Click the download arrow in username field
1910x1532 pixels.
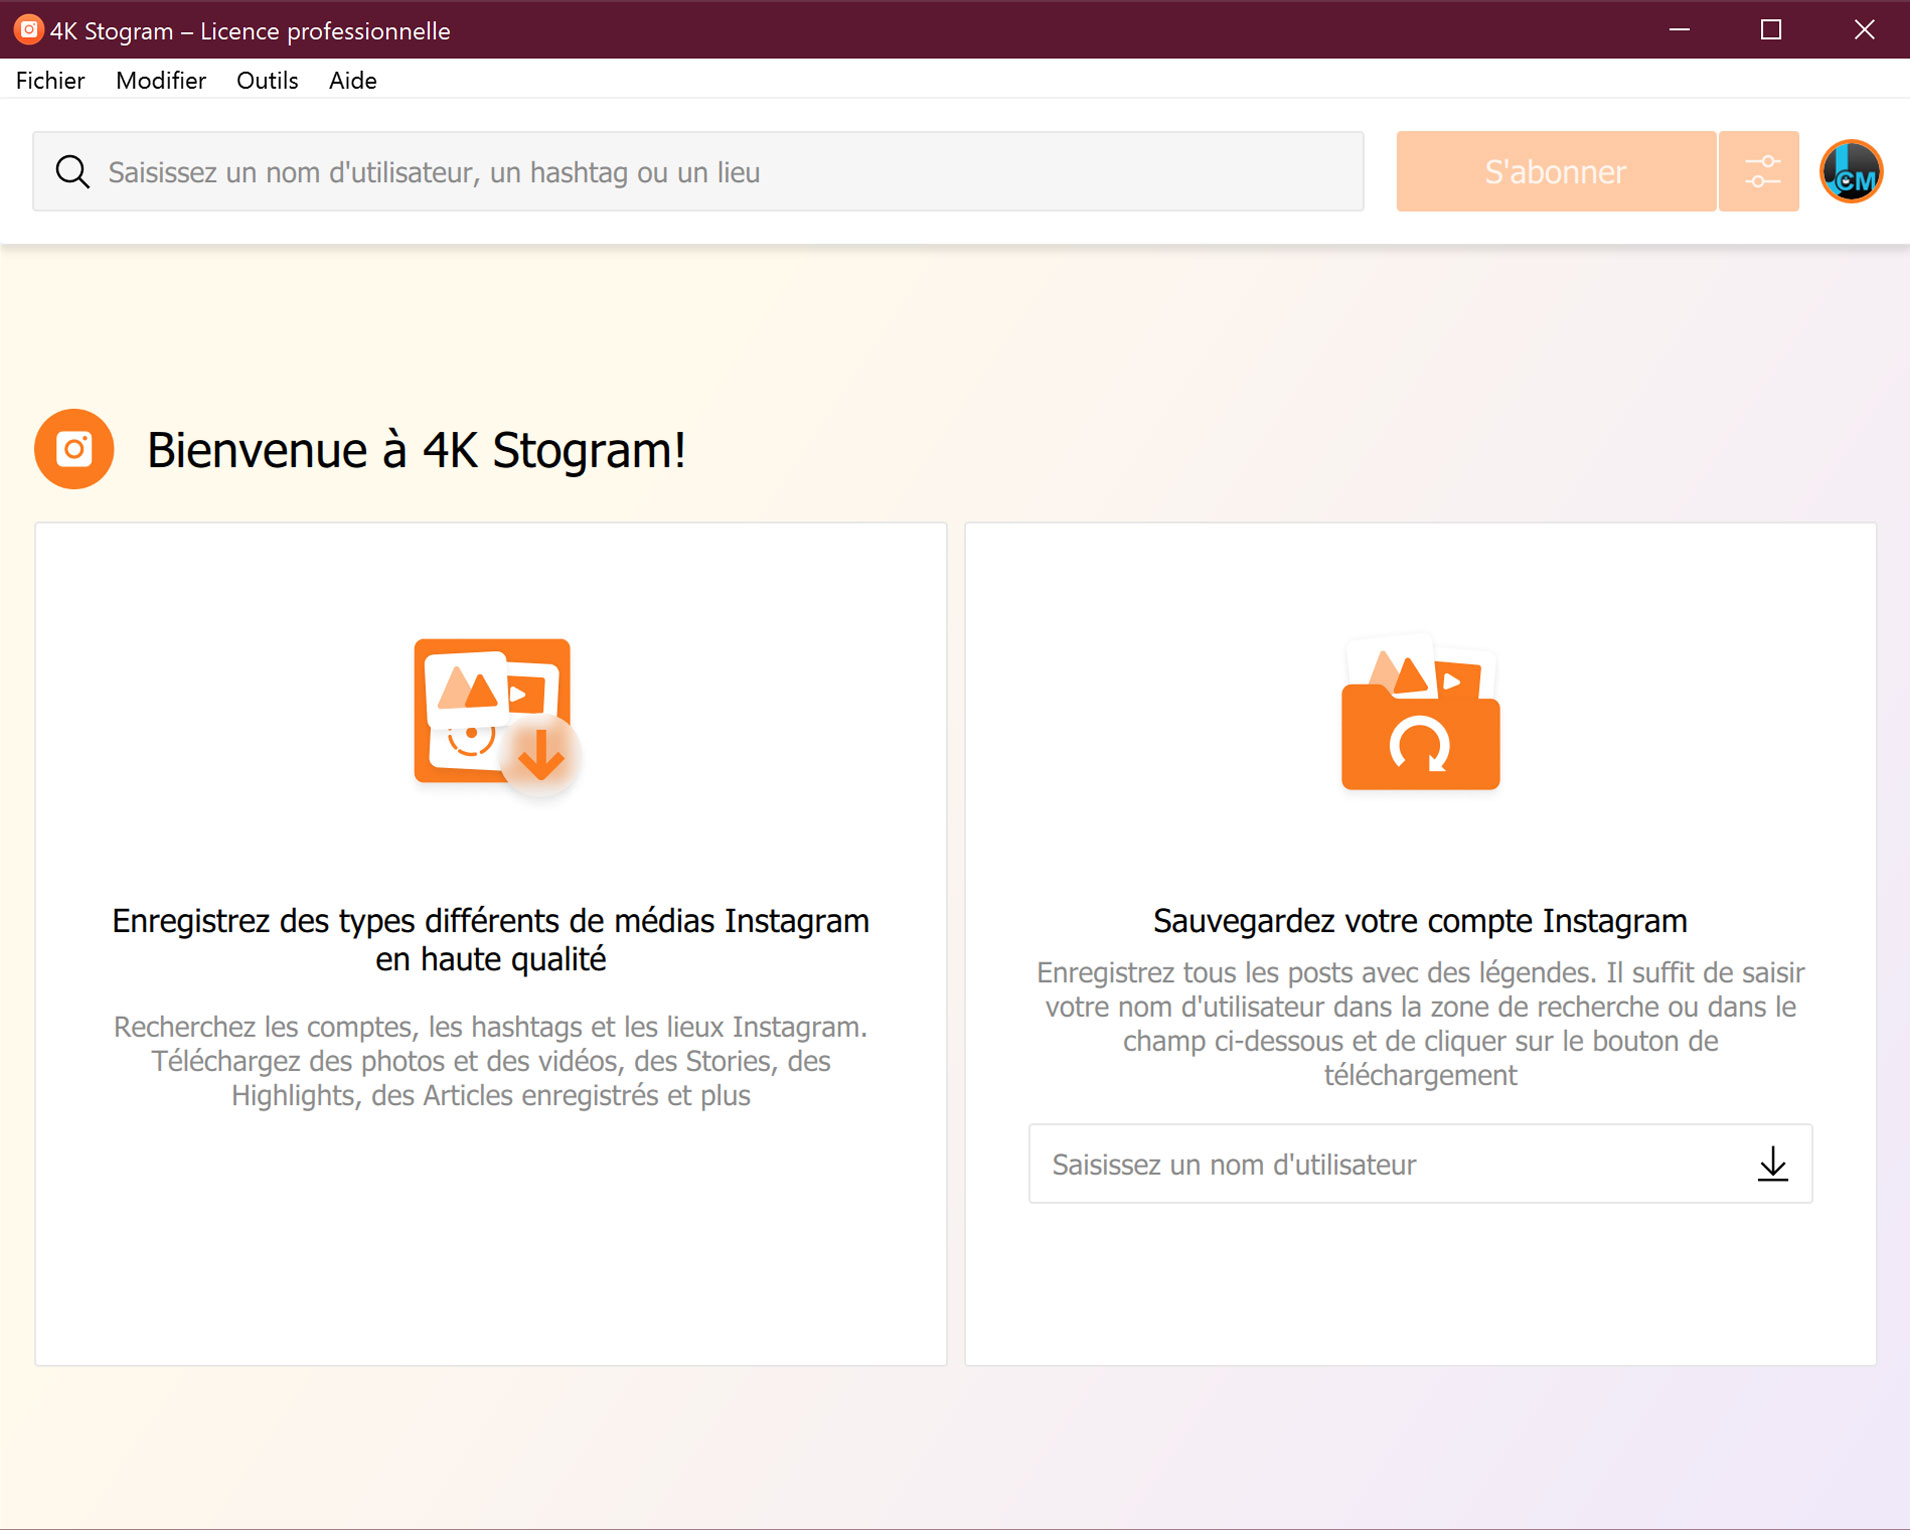click(x=1773, y=1164)
